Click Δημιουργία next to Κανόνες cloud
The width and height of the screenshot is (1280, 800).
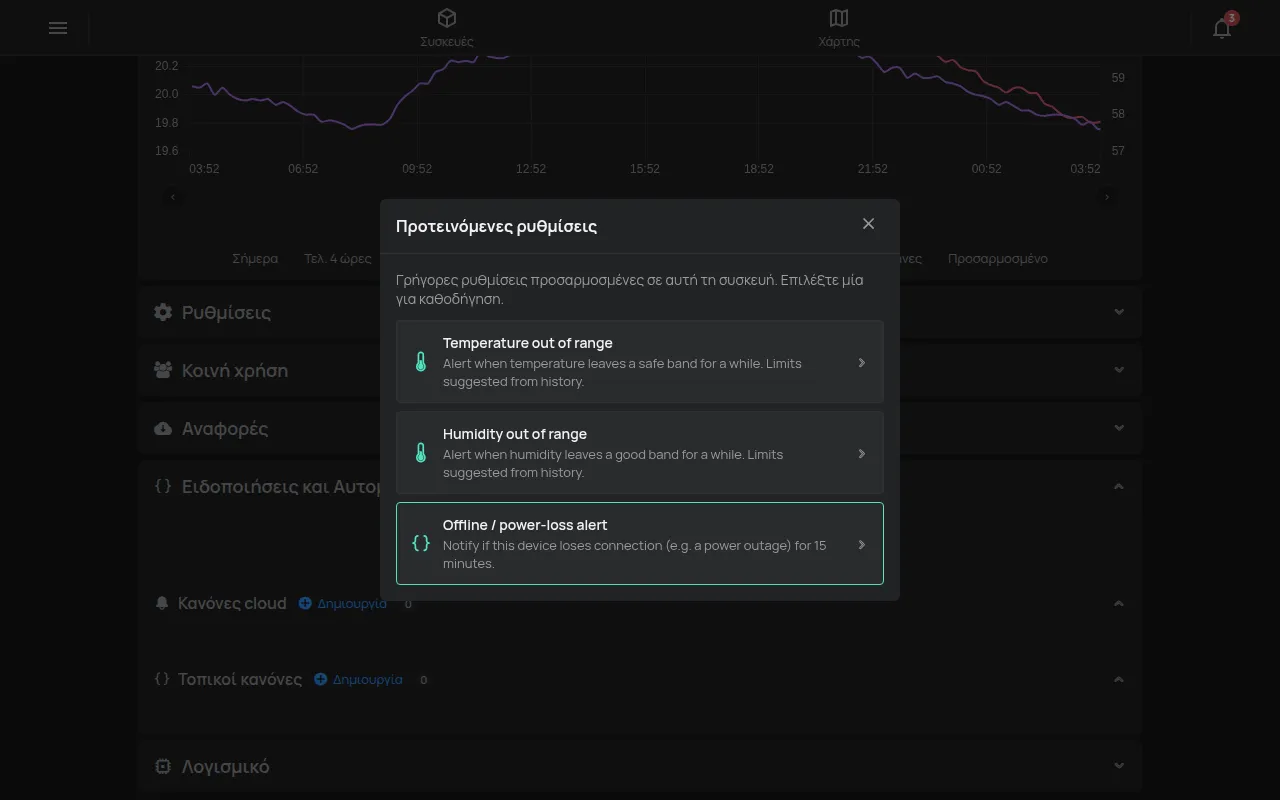343,603
